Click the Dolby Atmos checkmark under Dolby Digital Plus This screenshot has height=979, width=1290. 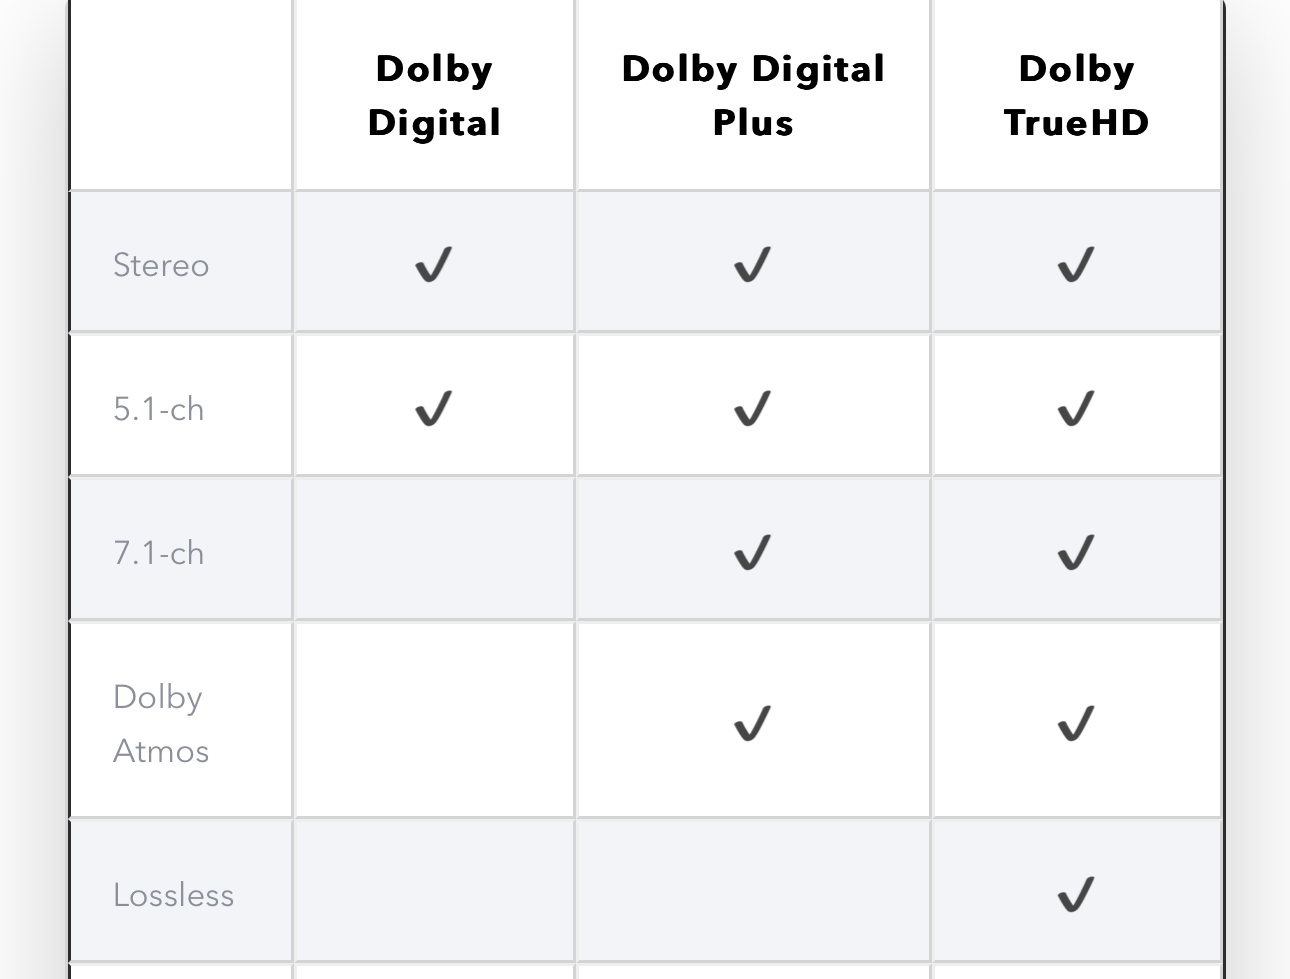753,723
